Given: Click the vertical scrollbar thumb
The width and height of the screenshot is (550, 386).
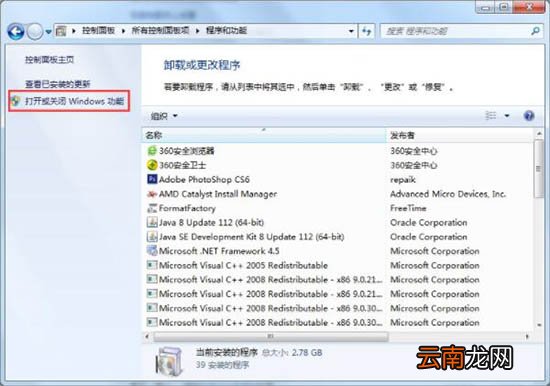Looking at the screenshot, I should coord(539,169).
